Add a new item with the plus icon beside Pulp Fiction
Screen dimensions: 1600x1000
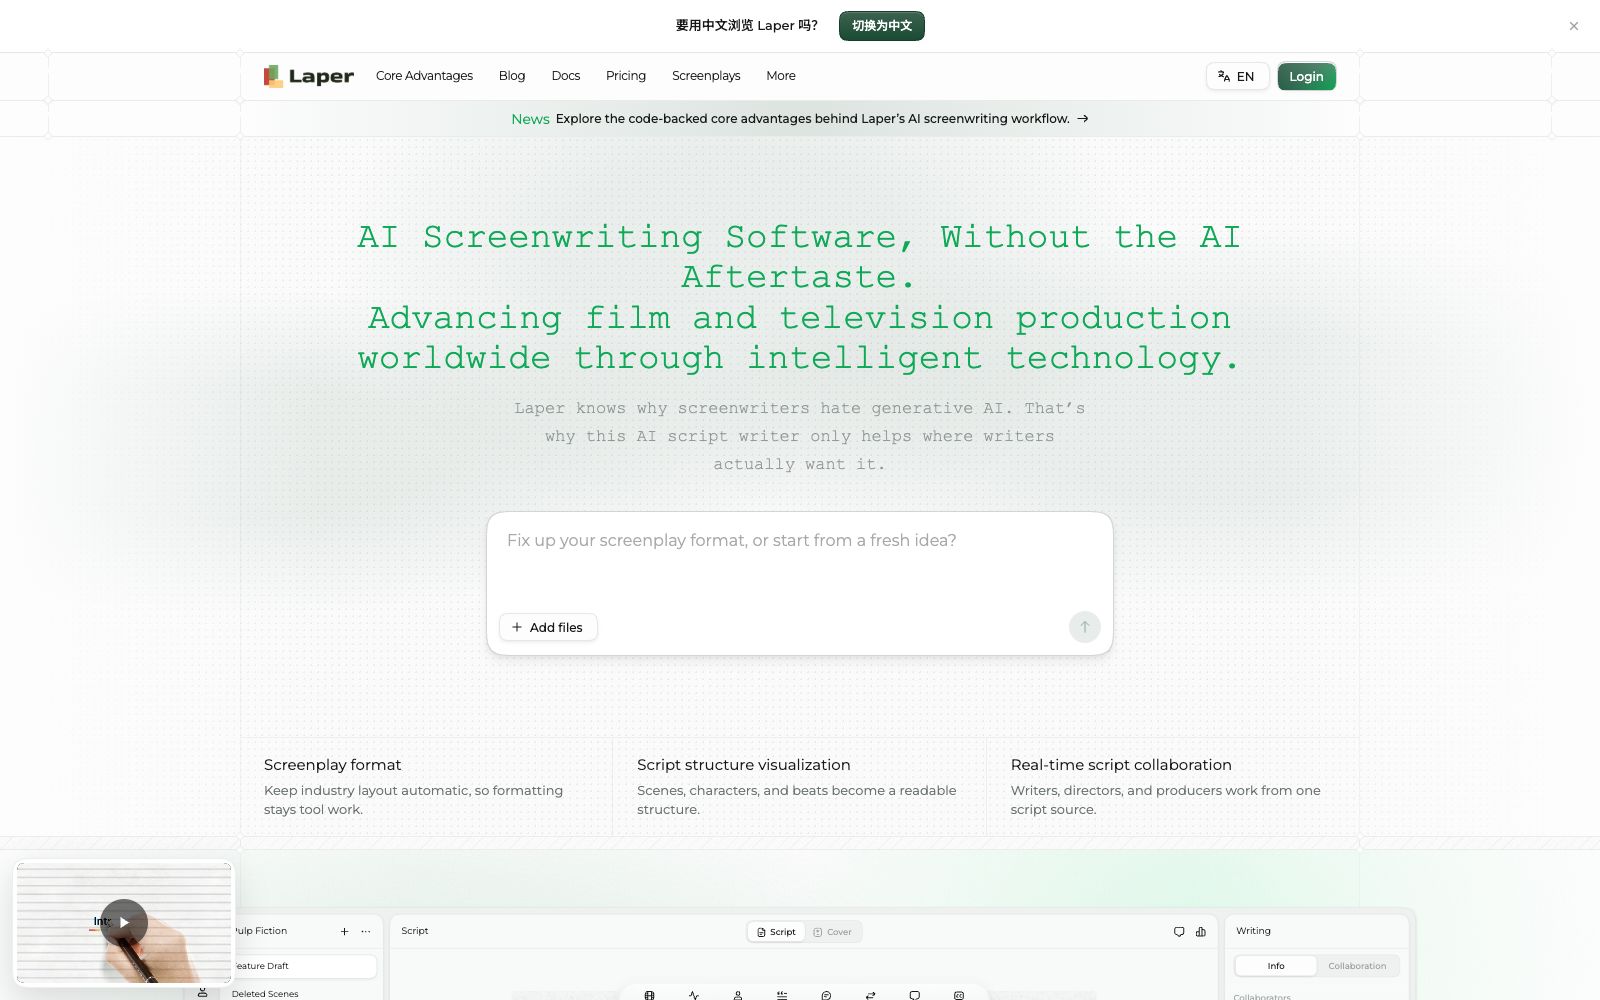point(345,931)
